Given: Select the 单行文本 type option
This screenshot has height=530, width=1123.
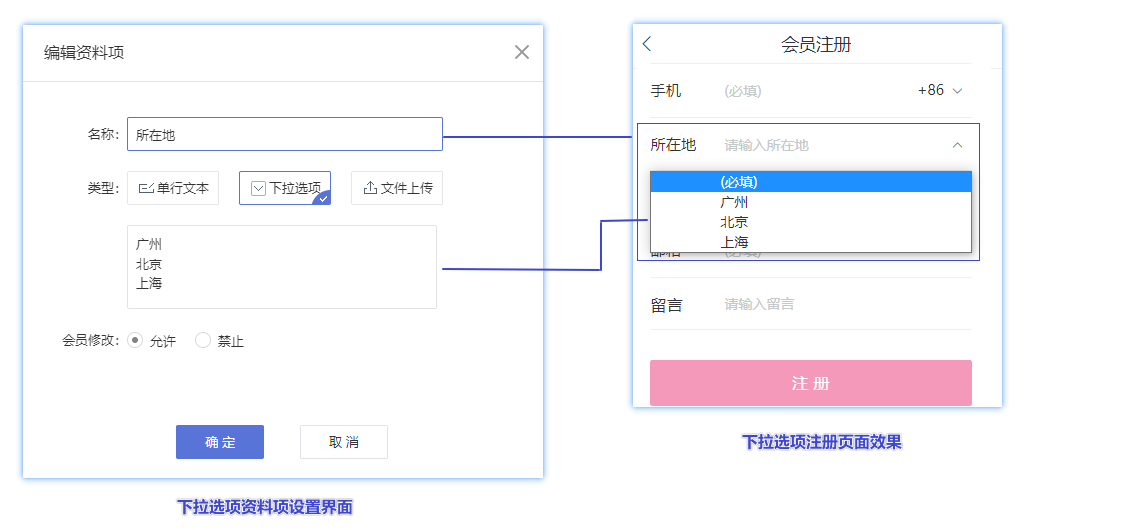Looking at the screenshot, I should pos(173,188).
